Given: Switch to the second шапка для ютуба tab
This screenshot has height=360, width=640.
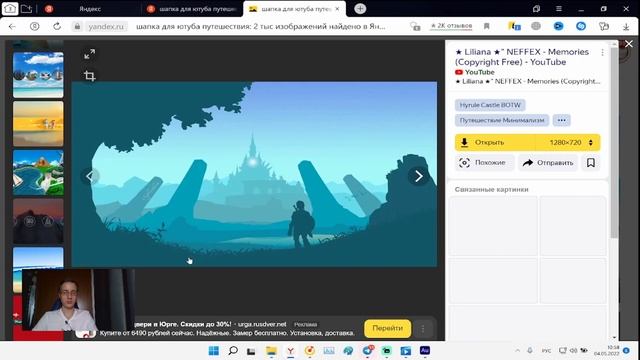Looking at the screenshot, I should 192,9.
